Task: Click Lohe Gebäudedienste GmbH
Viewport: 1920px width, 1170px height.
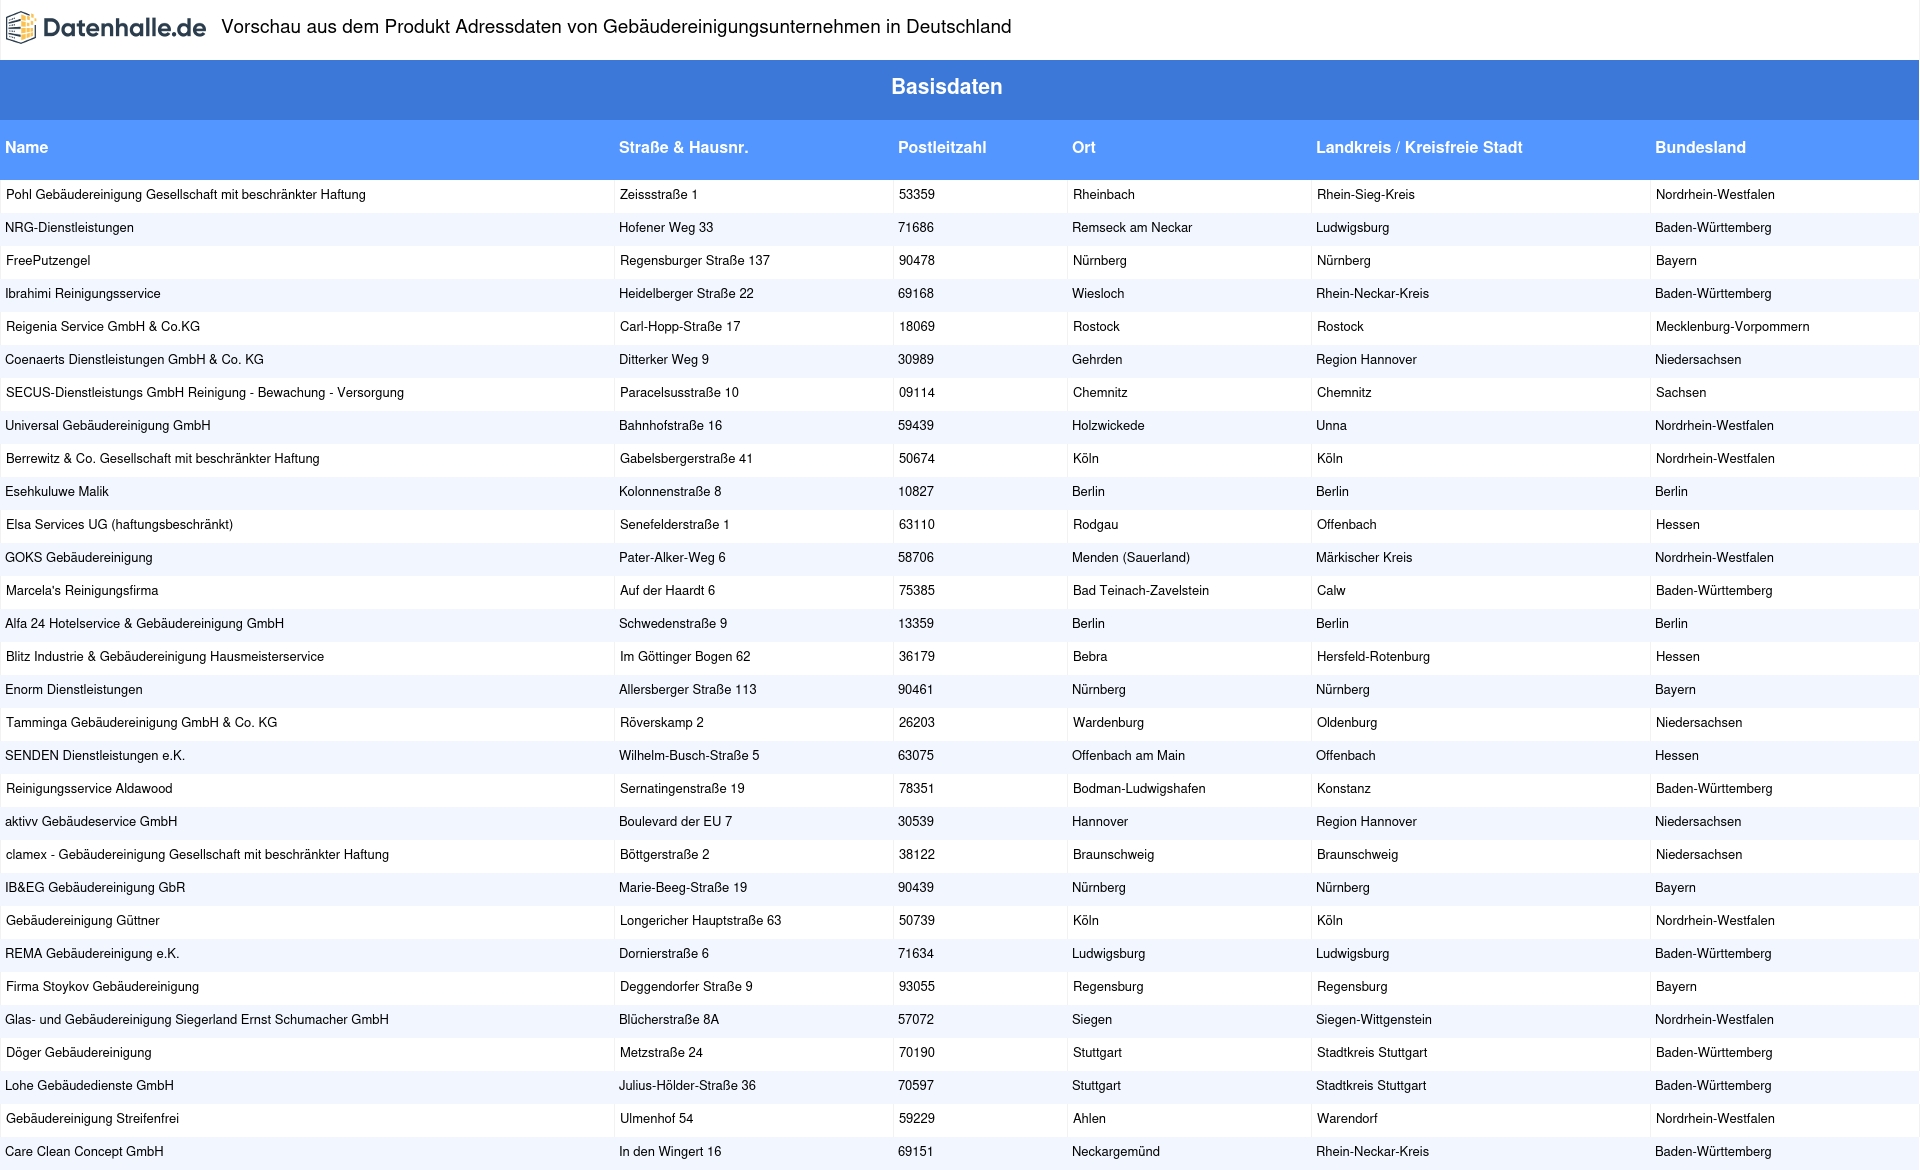Action: pos(89,1086)
